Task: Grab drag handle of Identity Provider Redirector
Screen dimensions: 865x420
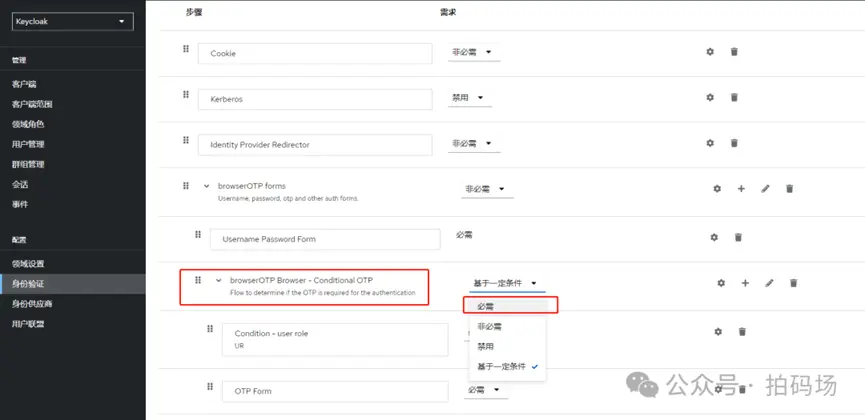Action: [186, 140]
